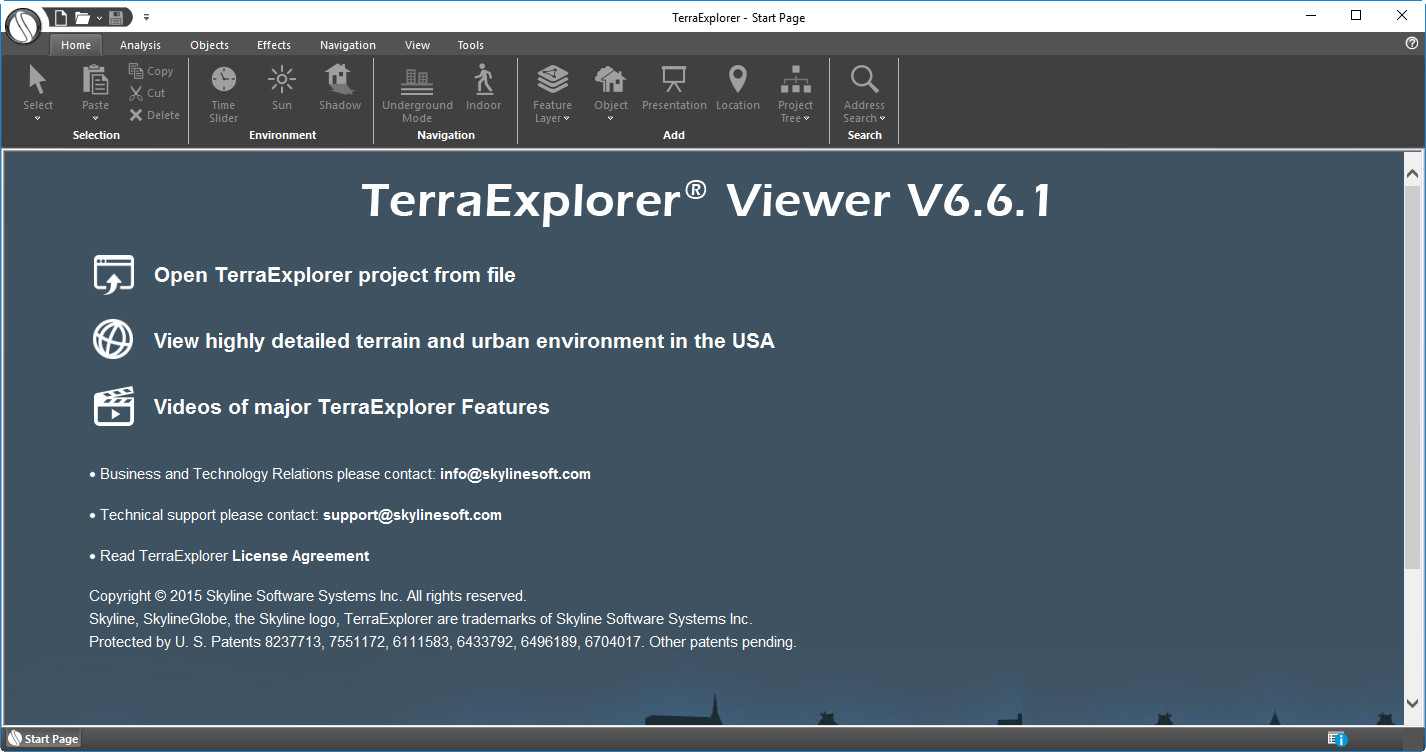Screen dimensions: 1426x752
Task: Click the TerraExplorer Viewer V6.6.1 heading
Action: [706, 201]
